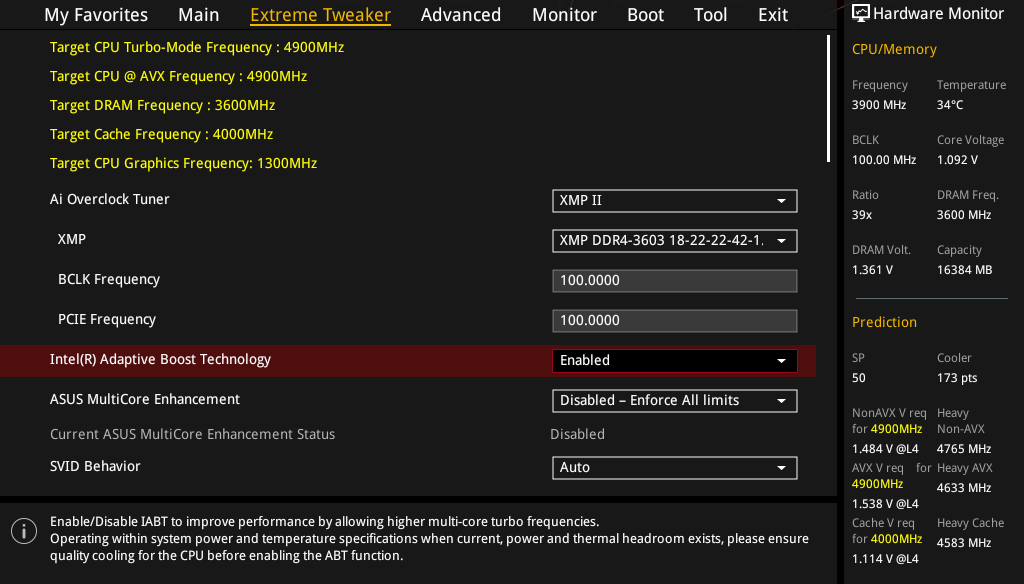1024x584 pixels.
Task: Select the Extreme Tweaker tab
Action: [x=320, y=14]
